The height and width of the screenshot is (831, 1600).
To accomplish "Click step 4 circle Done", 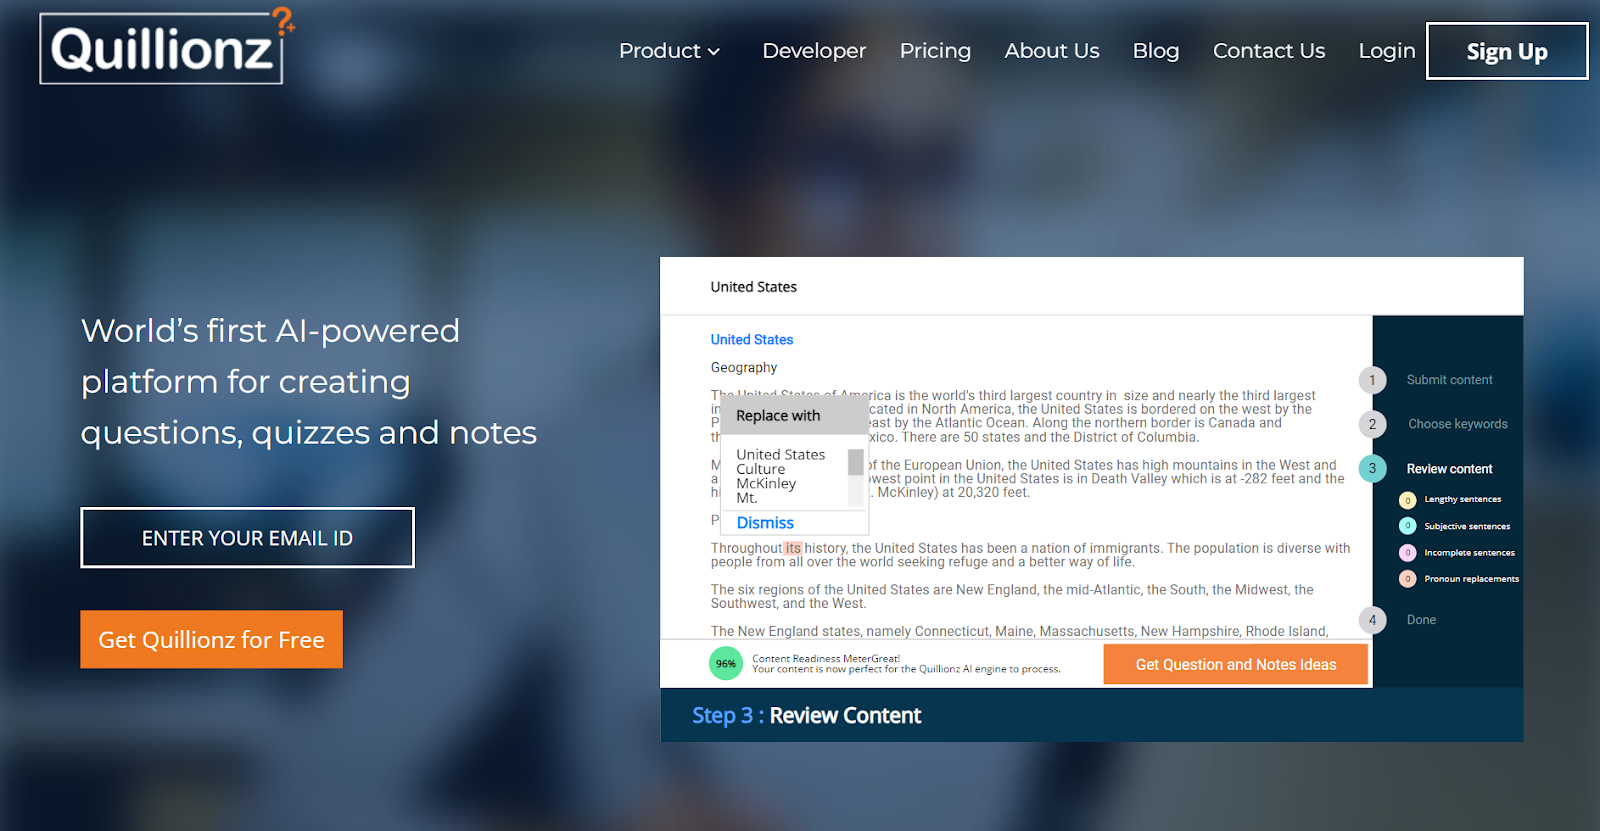I will 1372,620.
